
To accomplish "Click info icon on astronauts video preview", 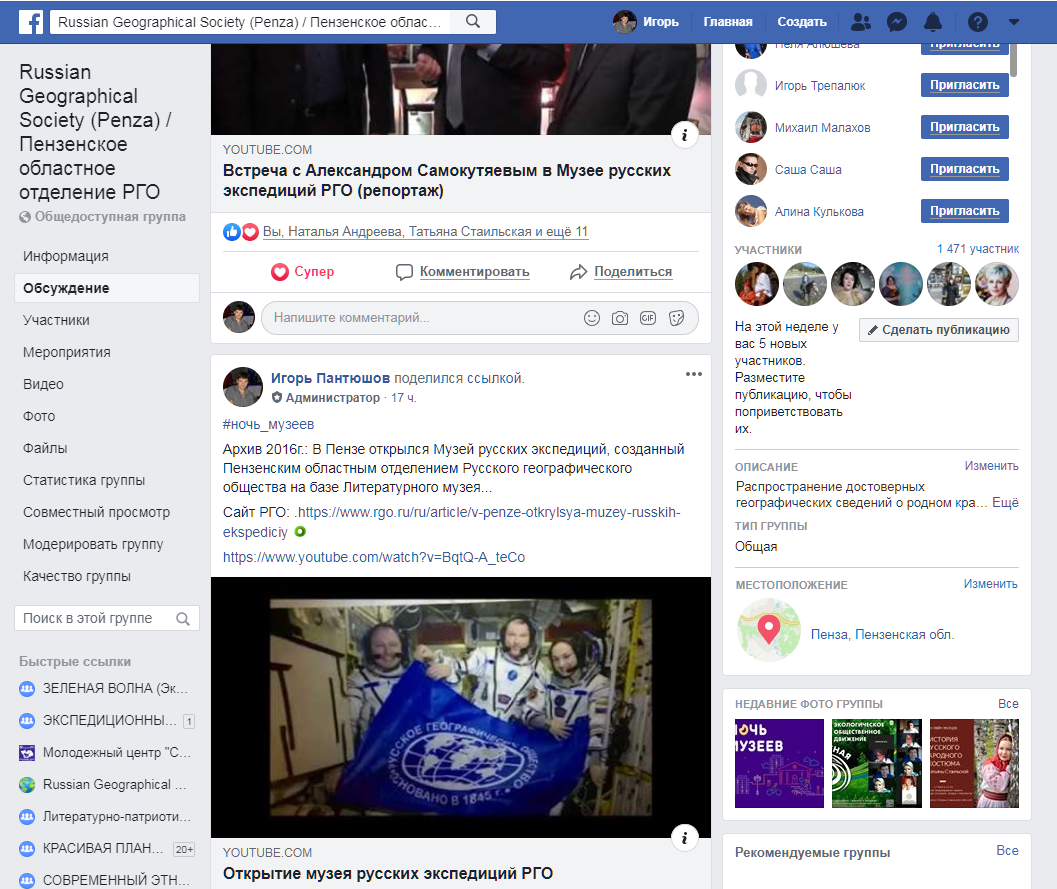I will [684, 838].
